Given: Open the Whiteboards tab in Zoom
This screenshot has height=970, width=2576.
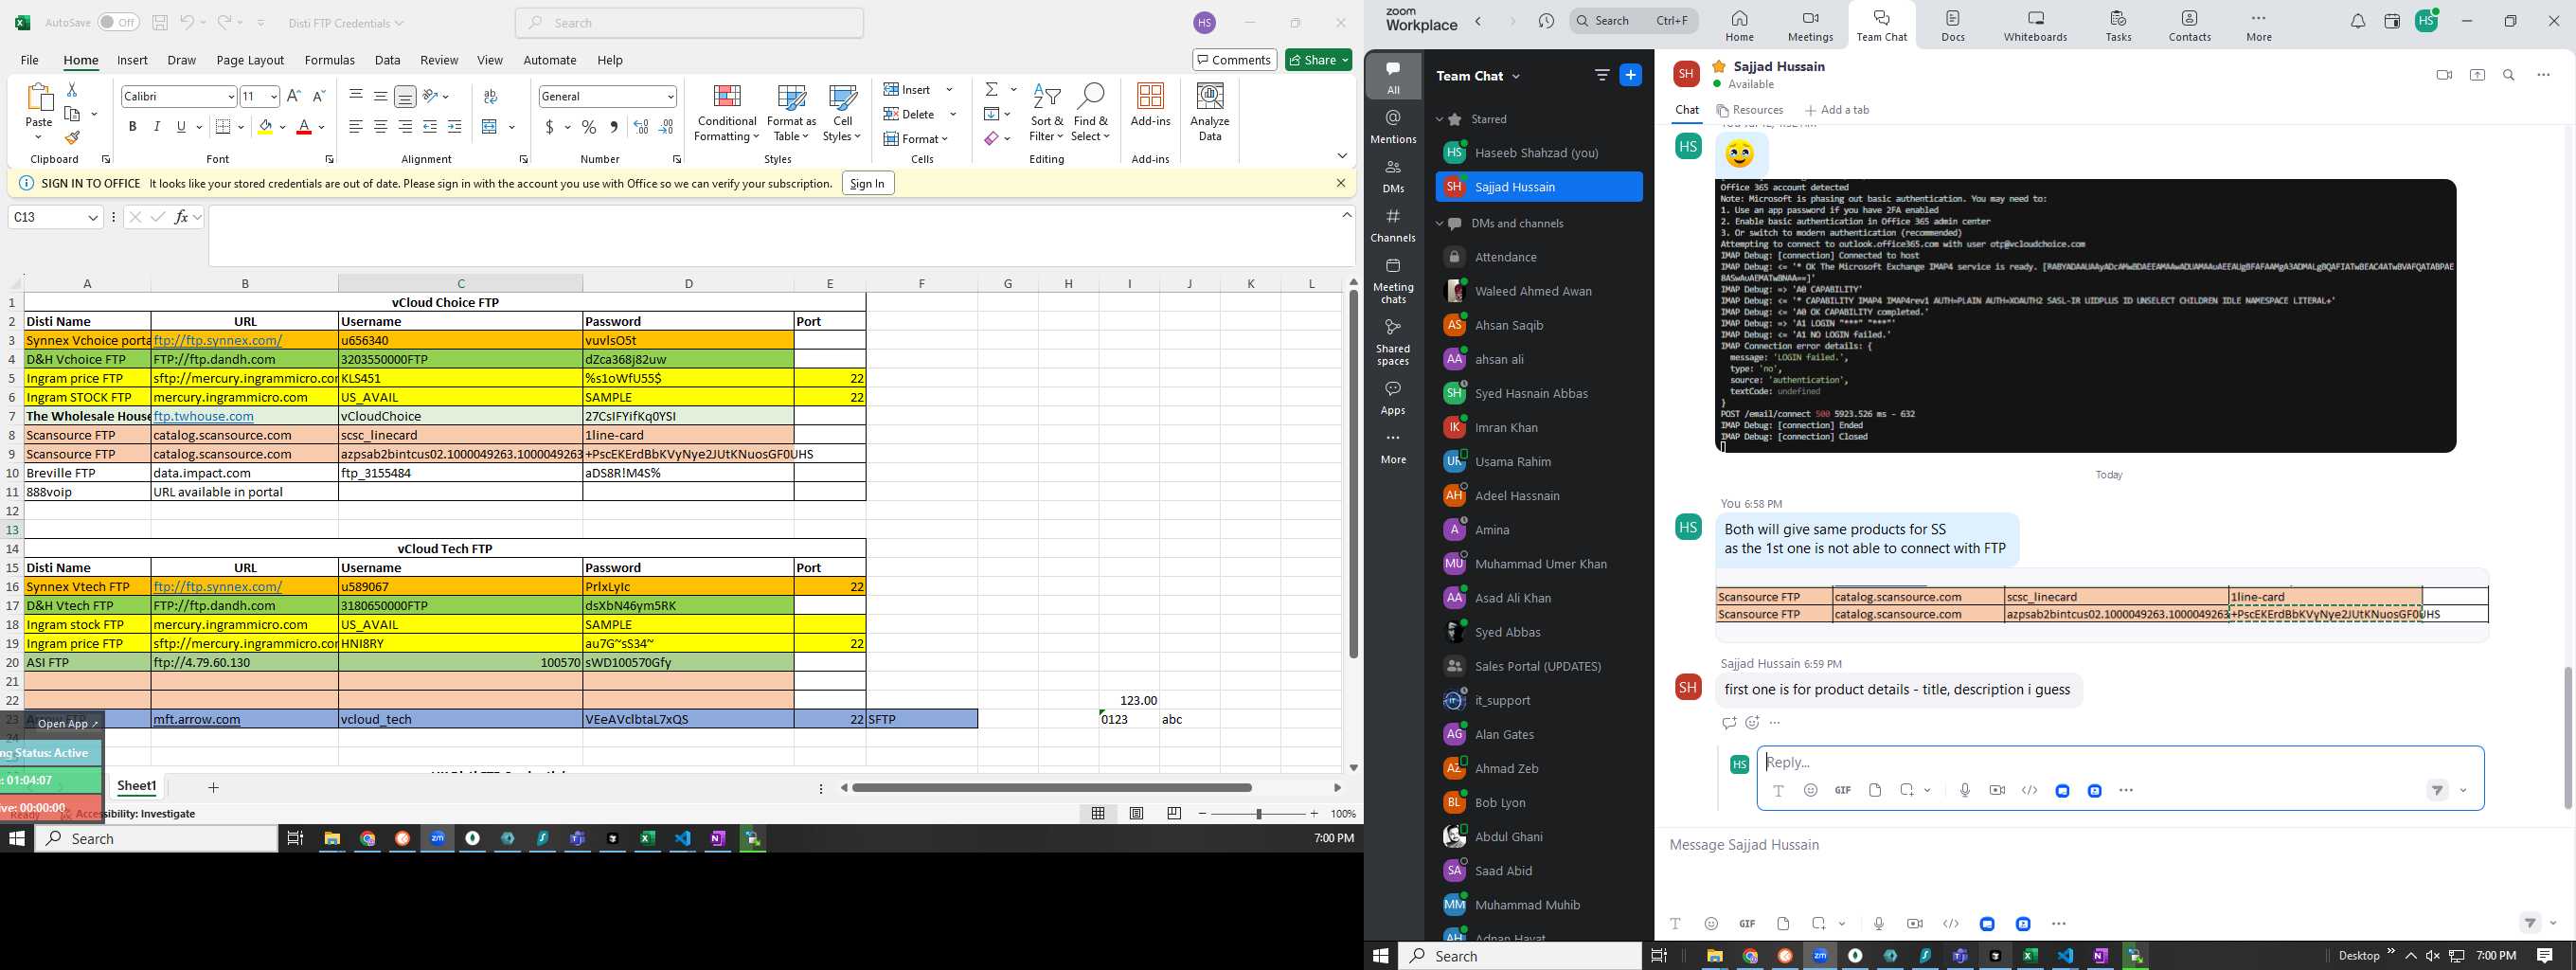Looking at the screenshot, I should (2034, 26).
